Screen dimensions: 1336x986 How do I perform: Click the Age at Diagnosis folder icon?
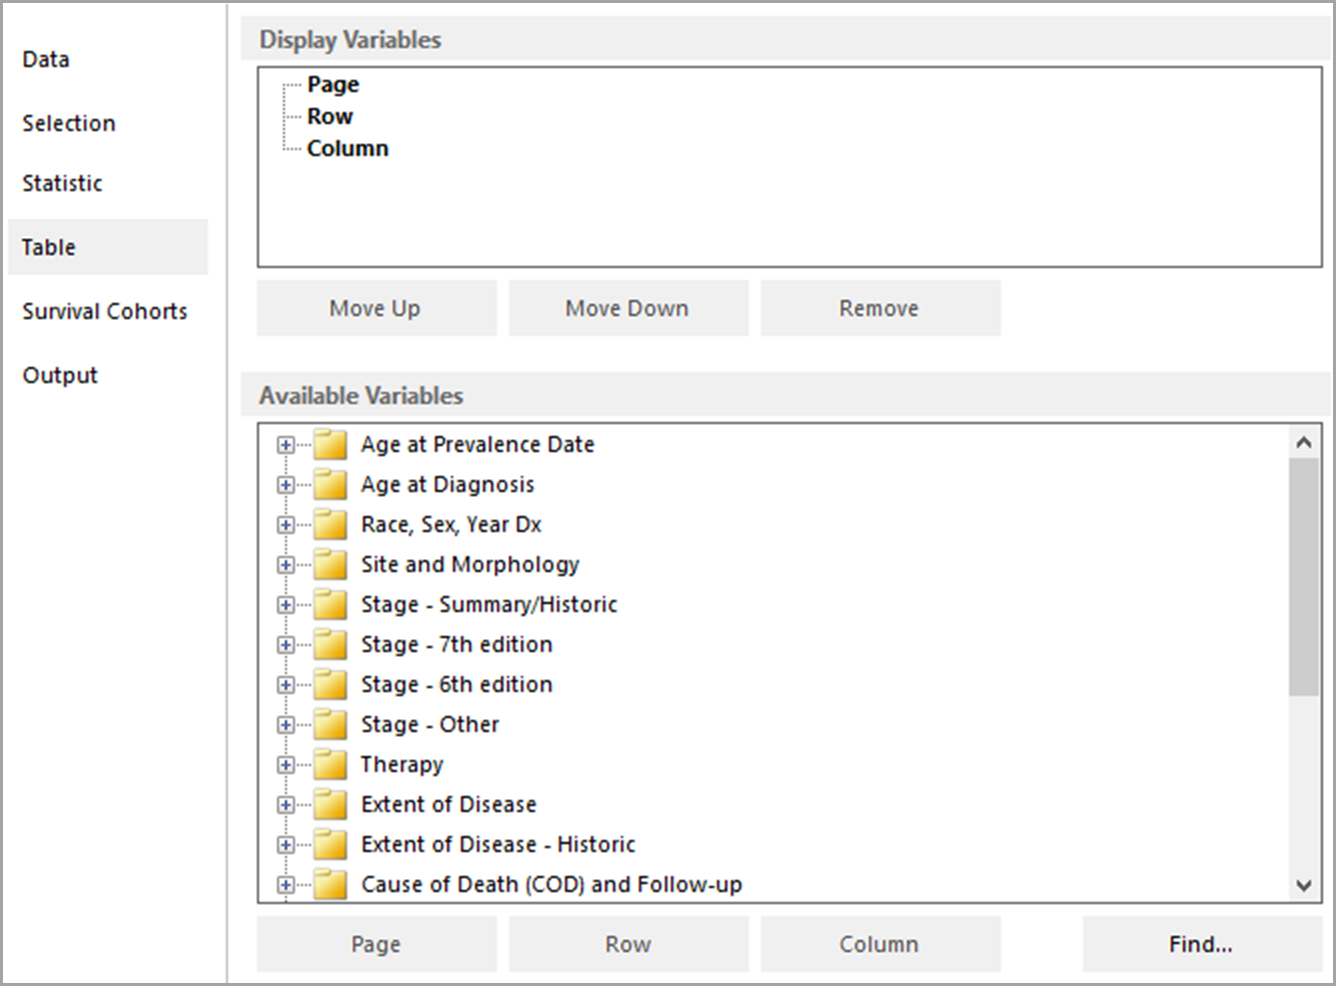tap(330, 485)
